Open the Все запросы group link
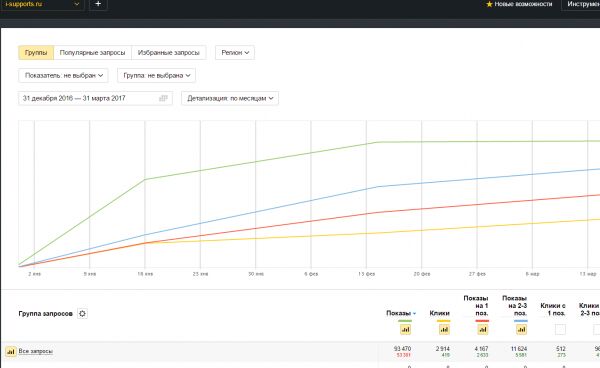This screenshot has width=600, height=368. tap(36, 351)
